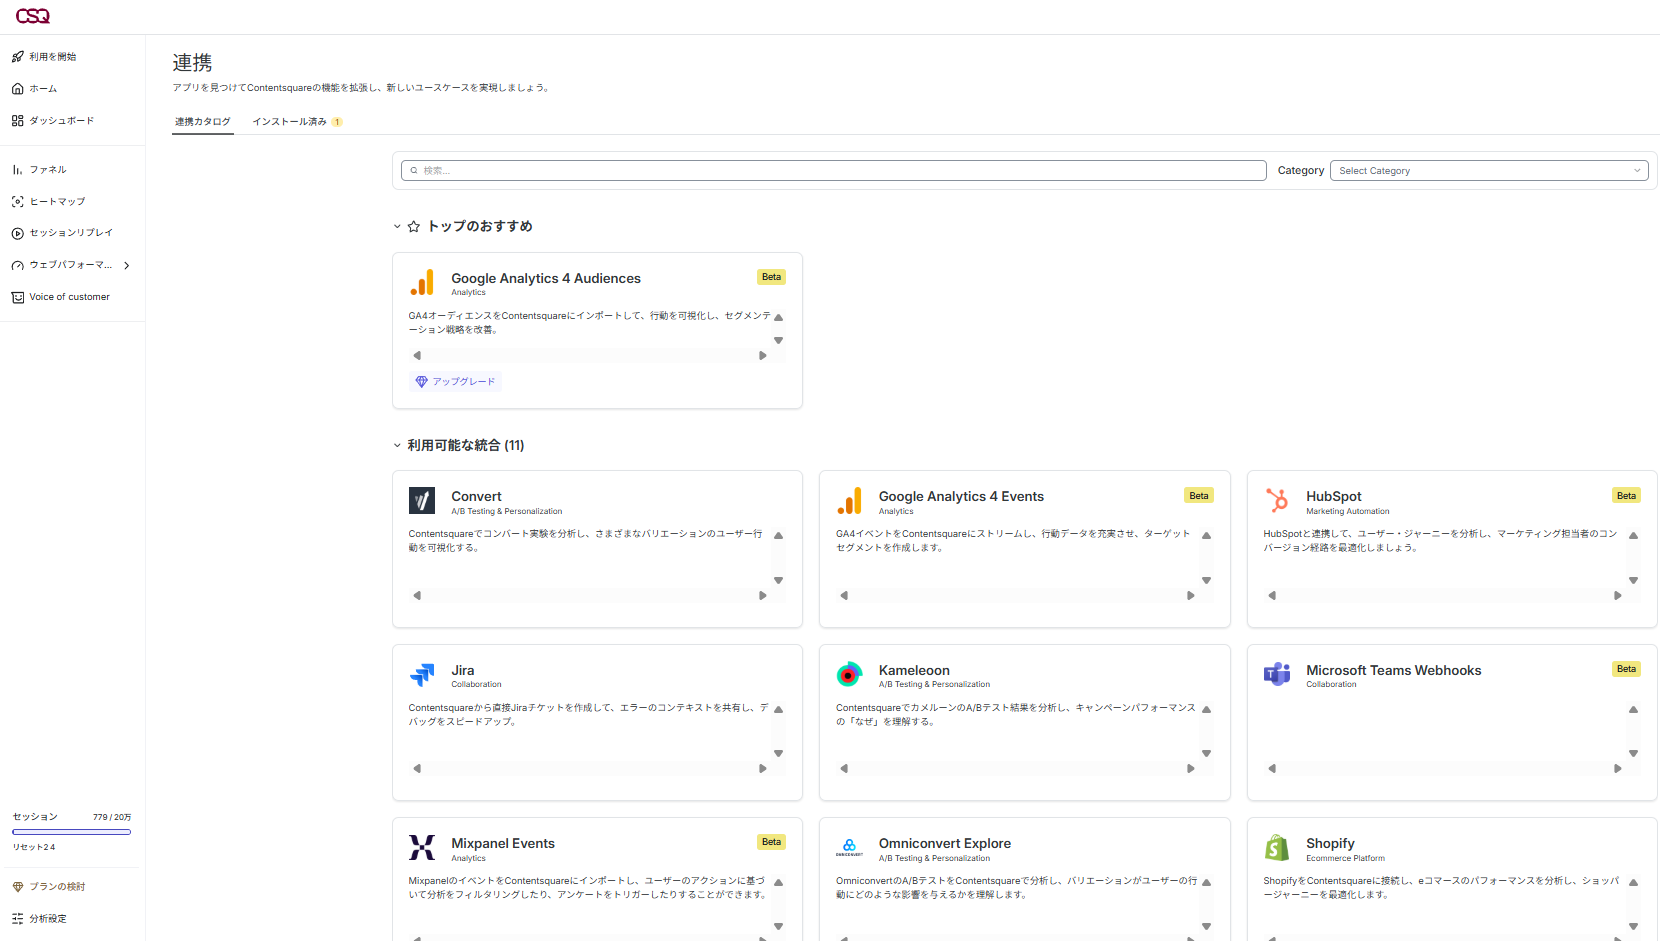Click the "Category" label beside the dropdown
Screen dimensions: 1660x941
(x=1301, y=171)
